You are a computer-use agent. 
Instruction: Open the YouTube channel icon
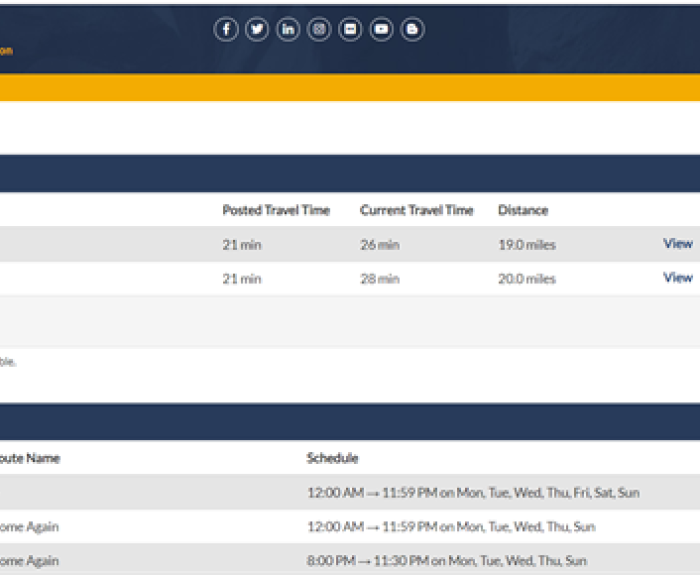[381, 30]
